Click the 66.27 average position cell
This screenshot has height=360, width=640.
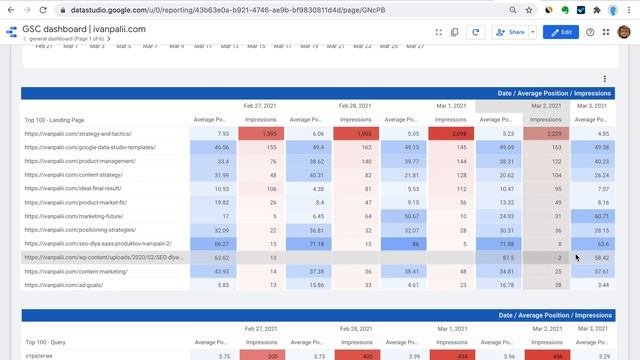(x=213, y=244)
